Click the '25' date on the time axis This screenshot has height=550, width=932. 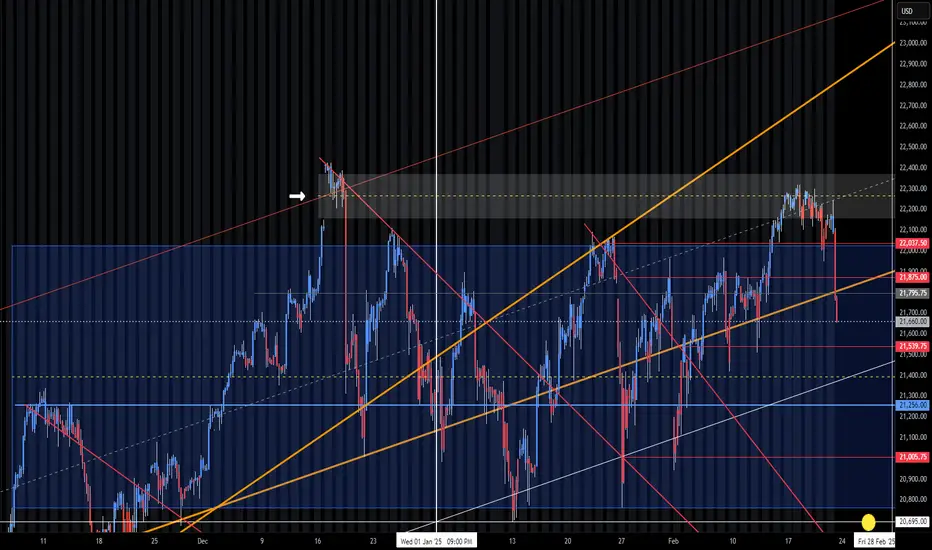[x=155, y=541]
